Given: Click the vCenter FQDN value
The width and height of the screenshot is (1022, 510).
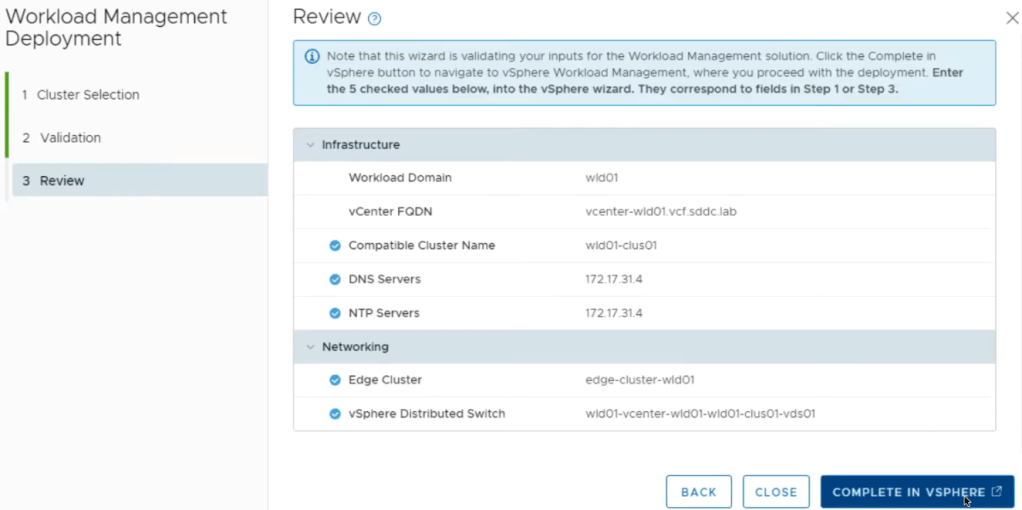Looking at the screenshot, I should click(660, 212).
